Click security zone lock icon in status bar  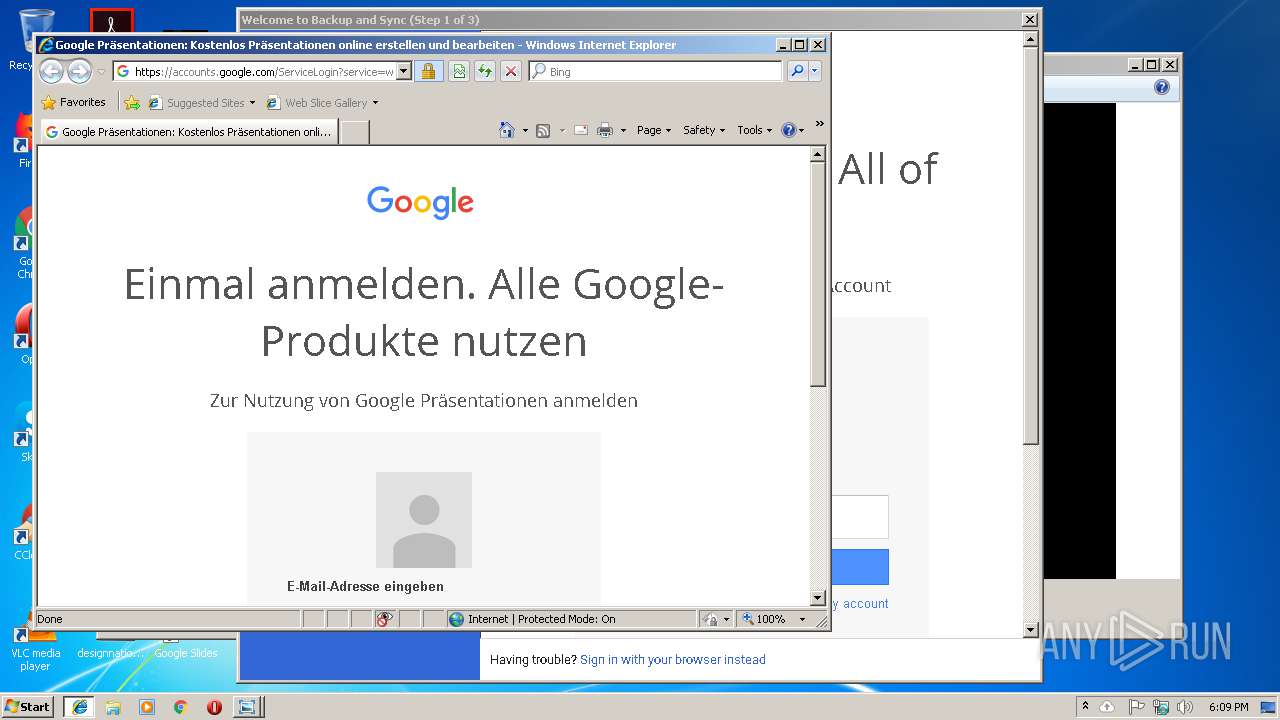710,619
